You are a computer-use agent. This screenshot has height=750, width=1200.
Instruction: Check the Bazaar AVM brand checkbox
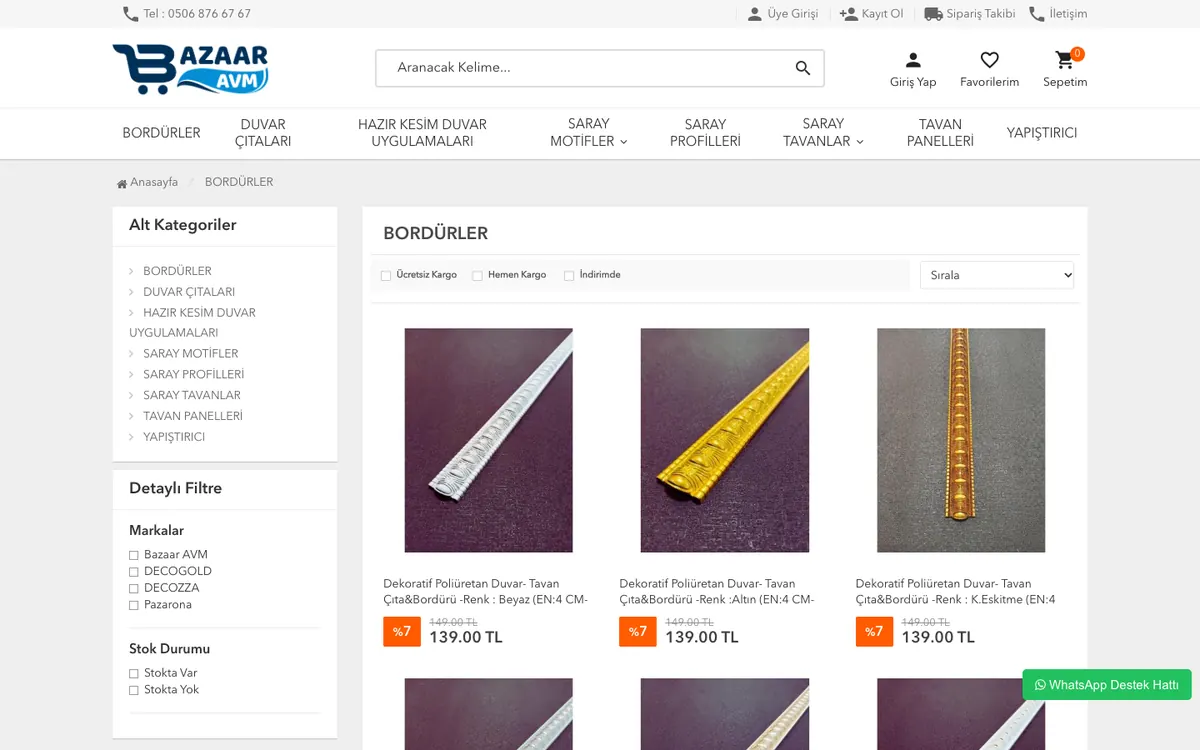[x=134, y=555]
